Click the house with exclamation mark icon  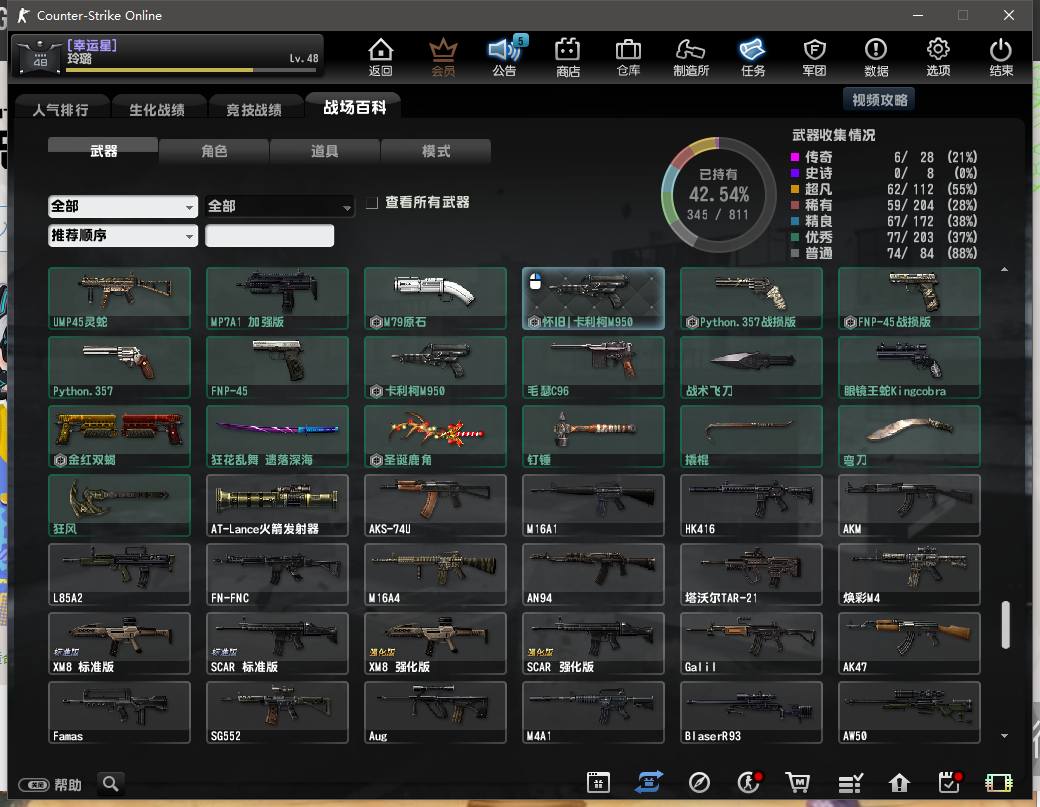tap(899, 783)
